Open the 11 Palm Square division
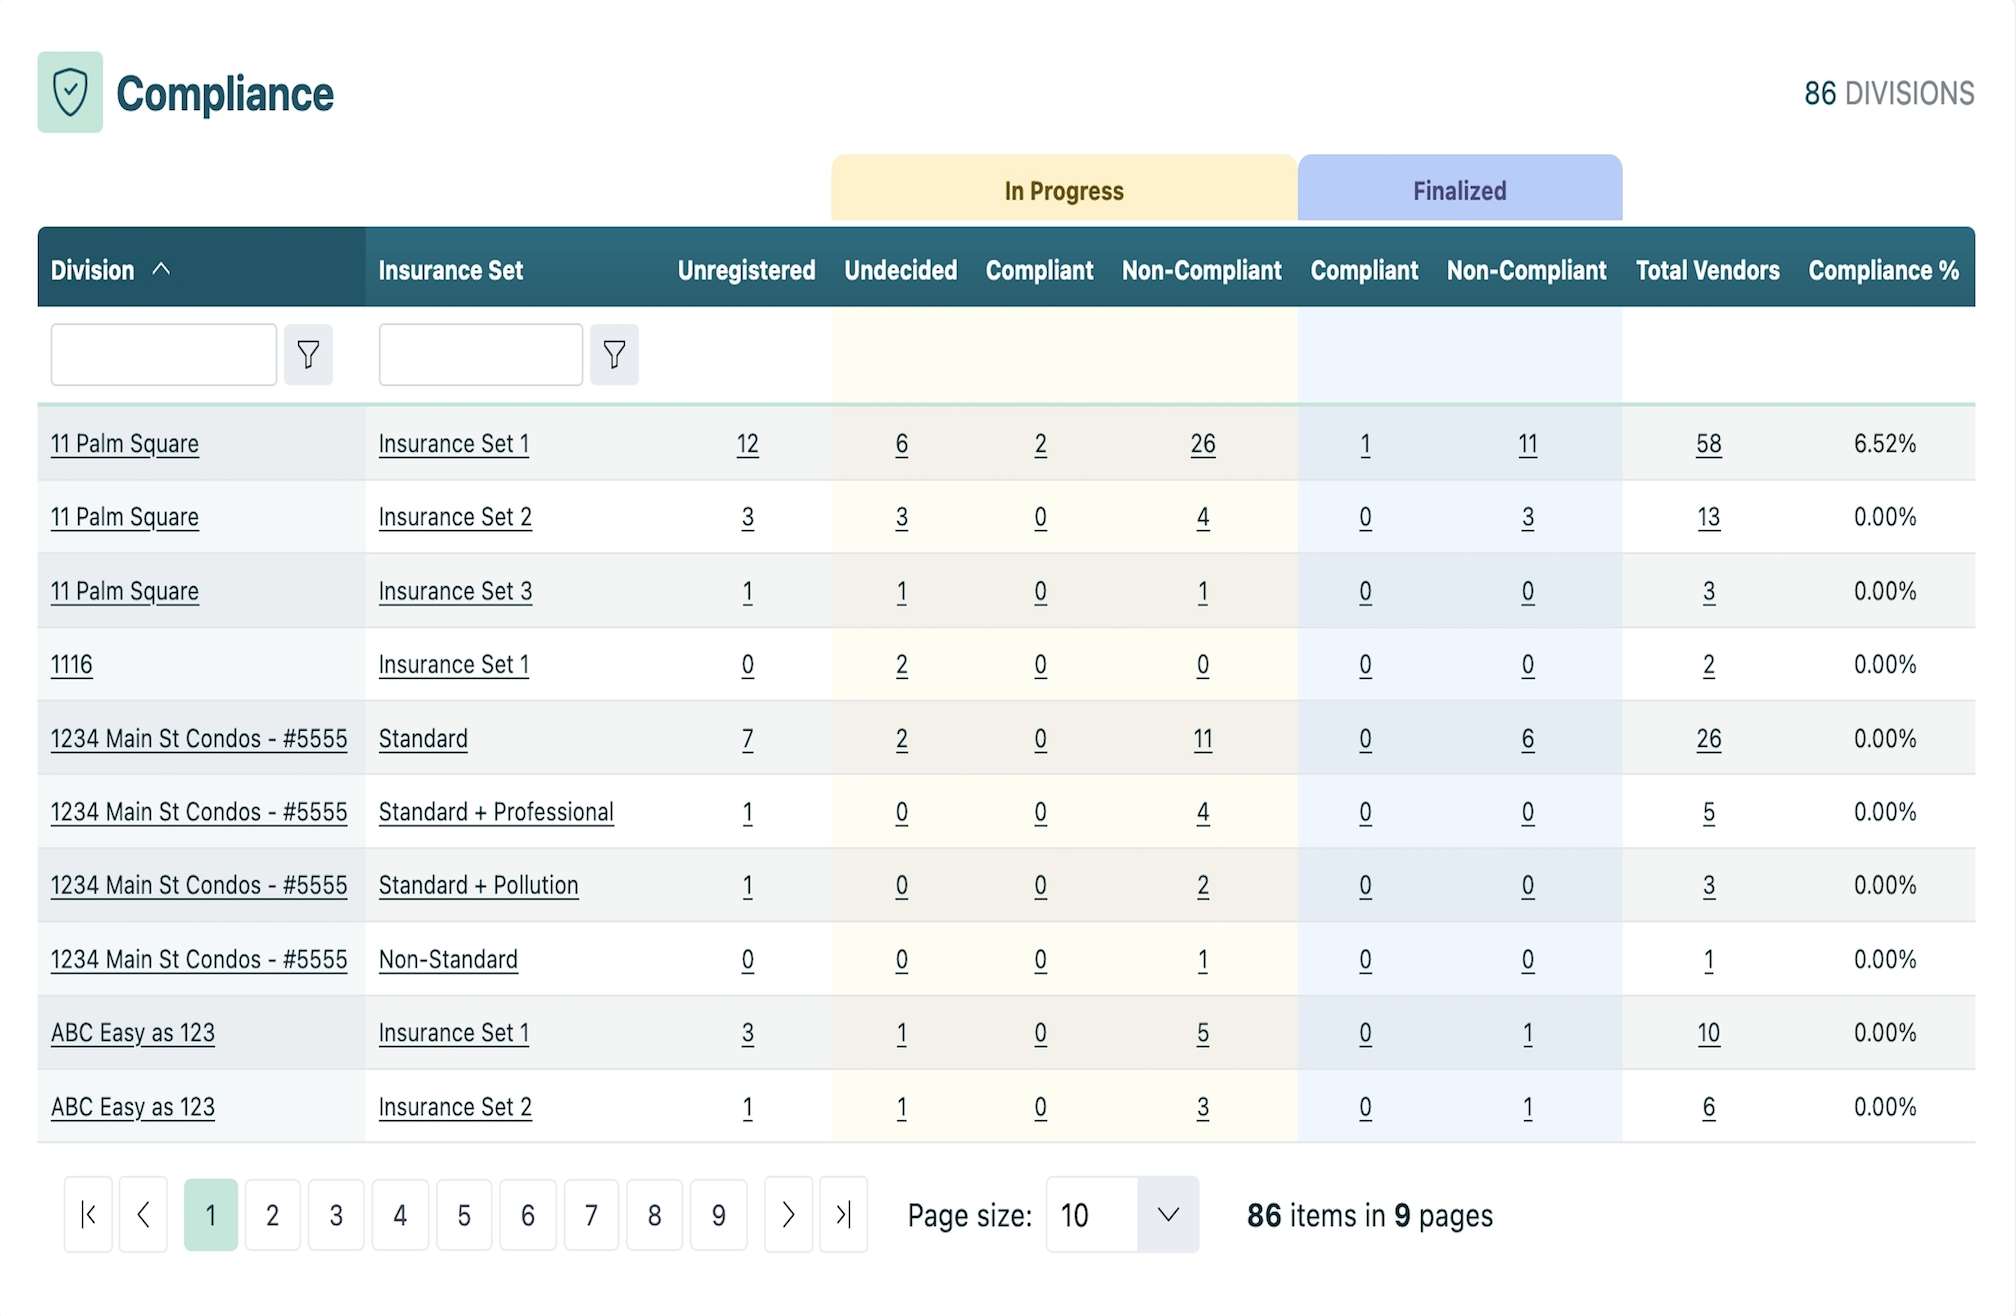2016x1316 pixels. coord(124,444)
